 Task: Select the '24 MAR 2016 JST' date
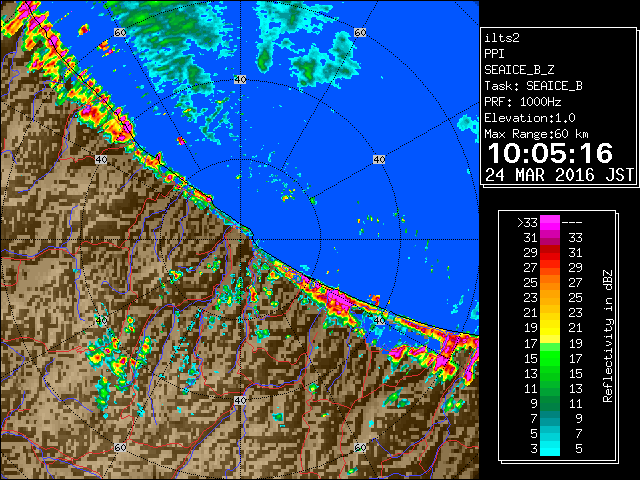click(x=559, y=175)
